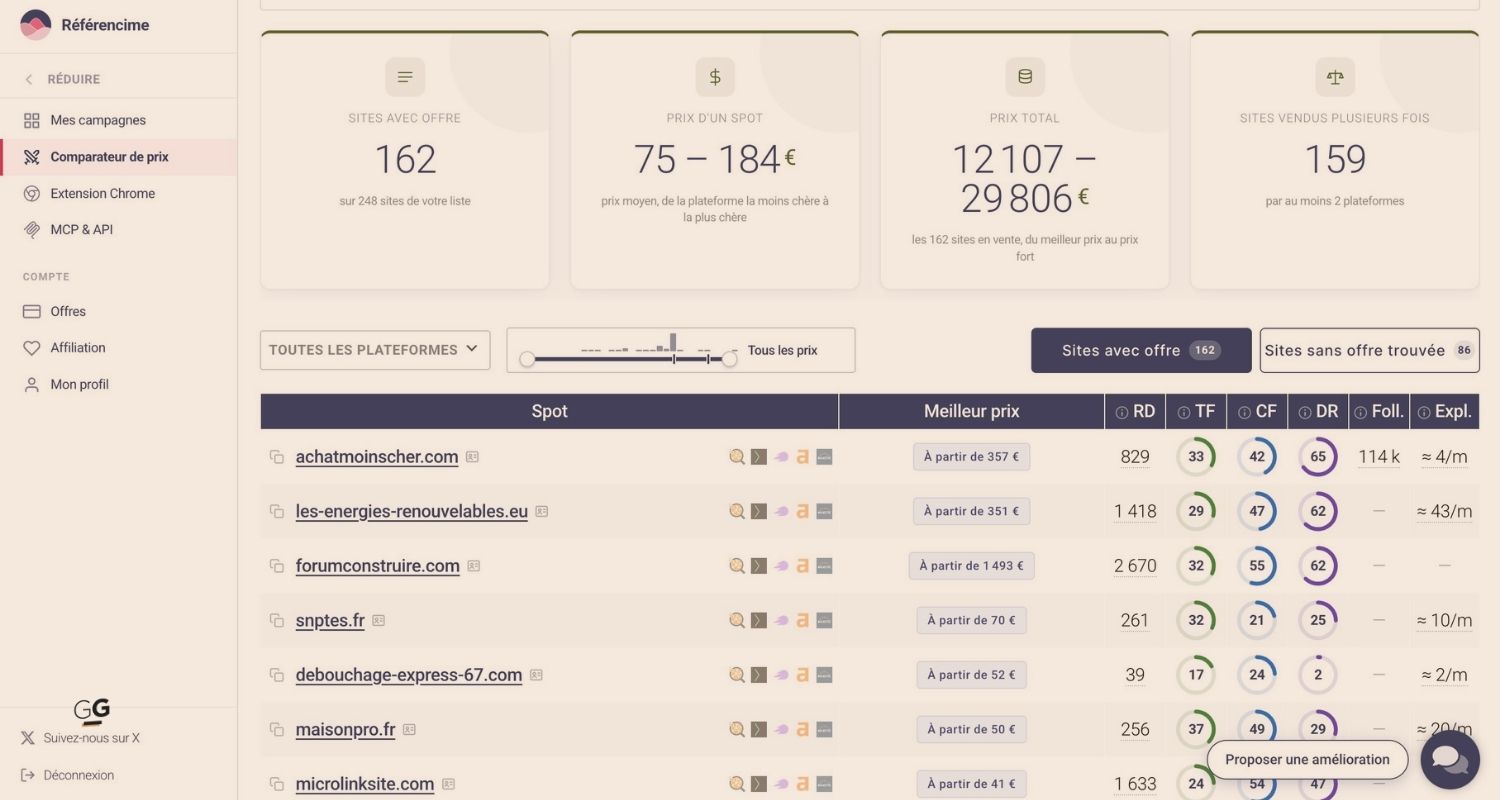Go to Mes campagnes
This screenshot has width=1500, height=800.
click(x=118, y=120)
